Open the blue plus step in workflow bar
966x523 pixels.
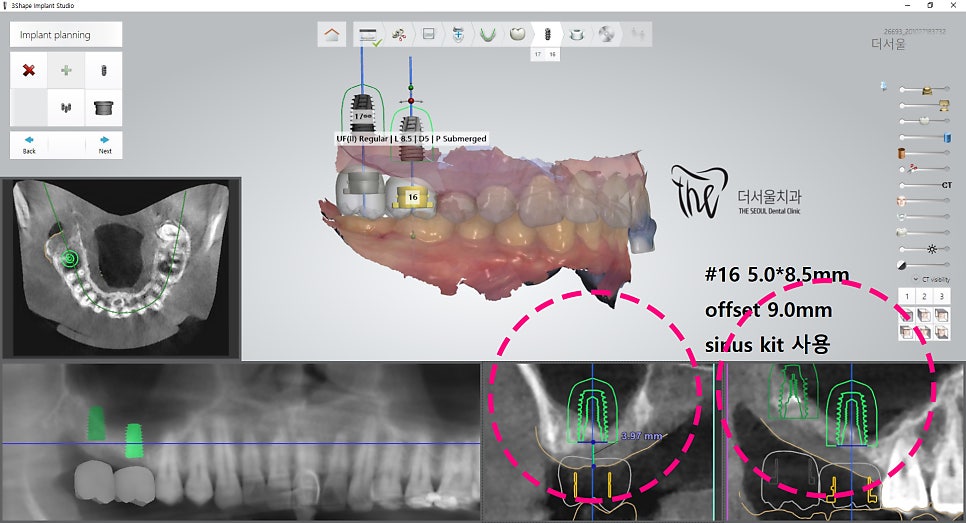point(458,34)
